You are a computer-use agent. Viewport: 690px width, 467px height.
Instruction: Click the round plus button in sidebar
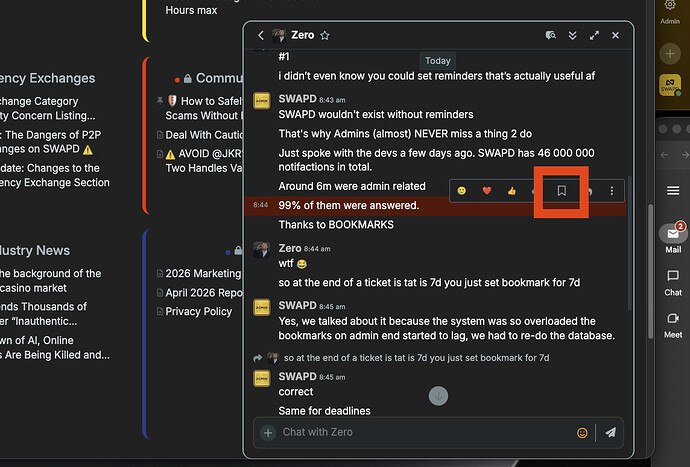[670, 54]
